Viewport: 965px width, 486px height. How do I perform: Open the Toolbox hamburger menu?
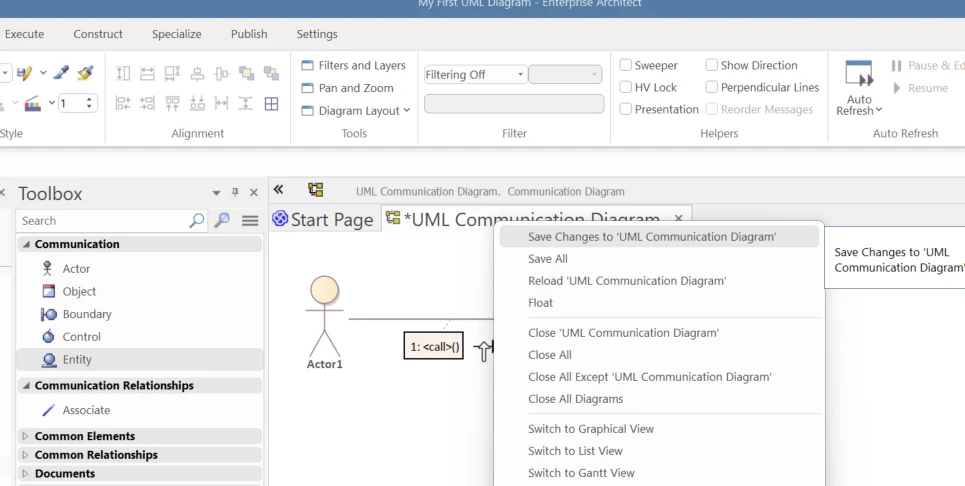click(x=250, y=220)
